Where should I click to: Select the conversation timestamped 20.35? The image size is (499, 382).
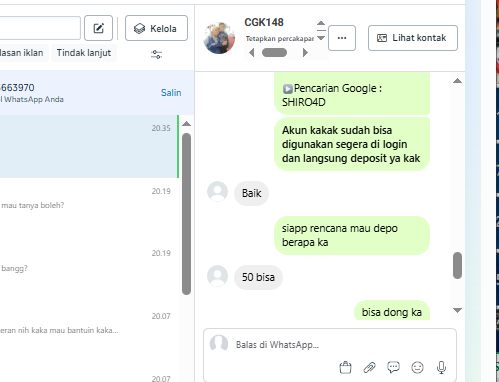(x=89, y=146)
